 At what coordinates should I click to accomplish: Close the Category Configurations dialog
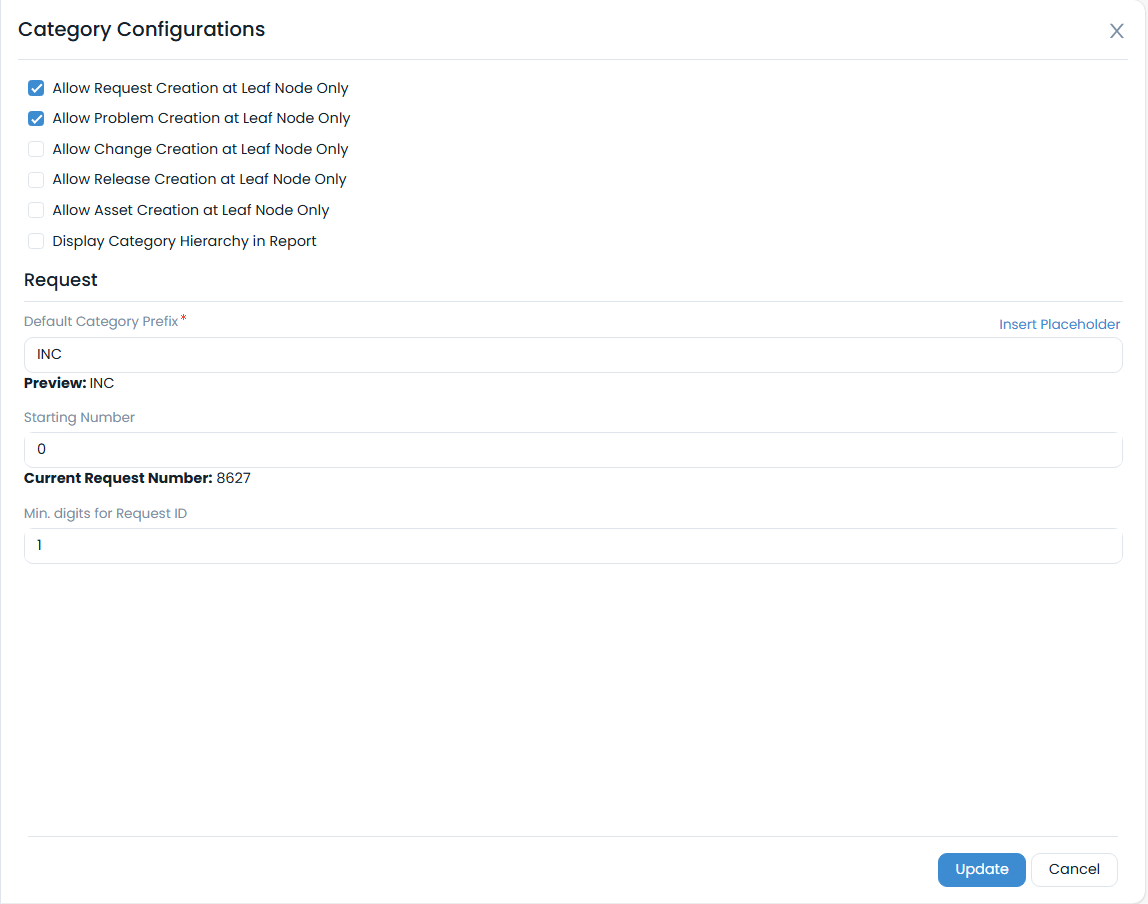pyautogui.click(x=1116, y=31)
